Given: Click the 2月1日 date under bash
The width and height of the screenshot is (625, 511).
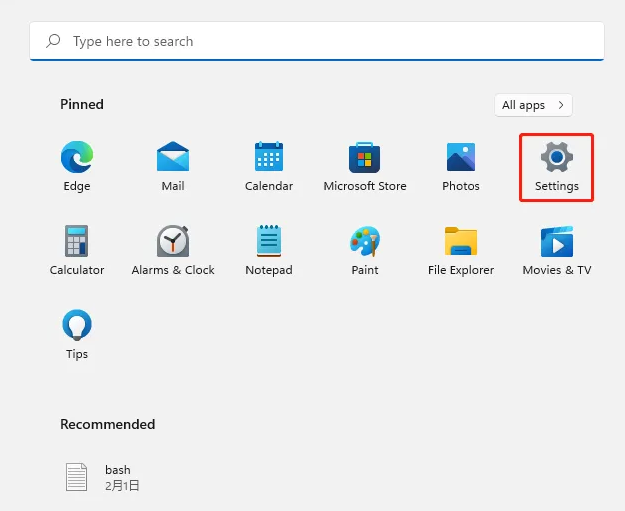Looking at the screenshot, I should pyautogui.click(x=122, y=485).
